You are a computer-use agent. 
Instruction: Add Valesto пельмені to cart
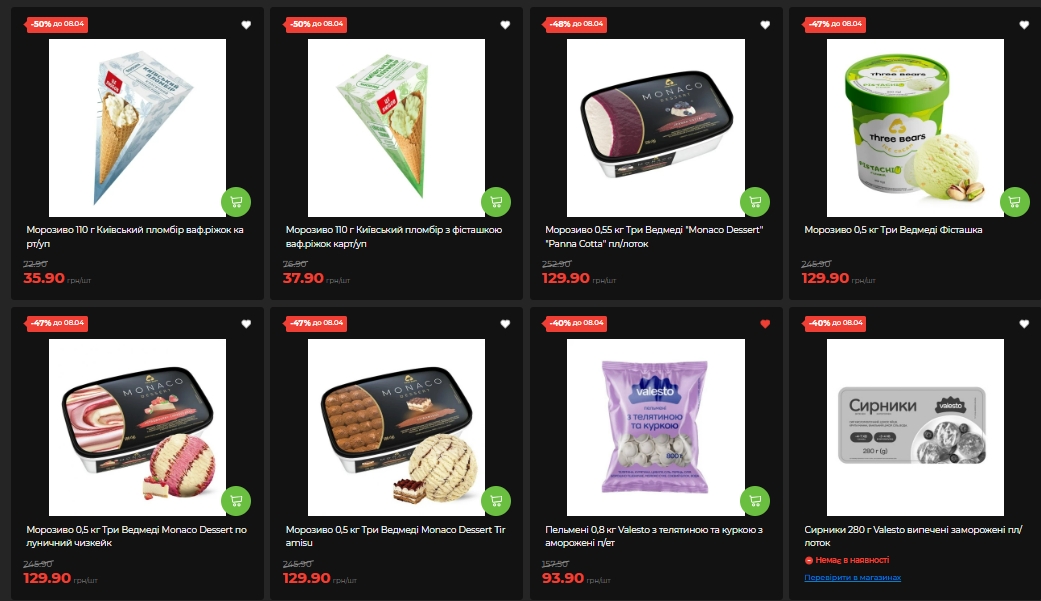coord(755,501)
